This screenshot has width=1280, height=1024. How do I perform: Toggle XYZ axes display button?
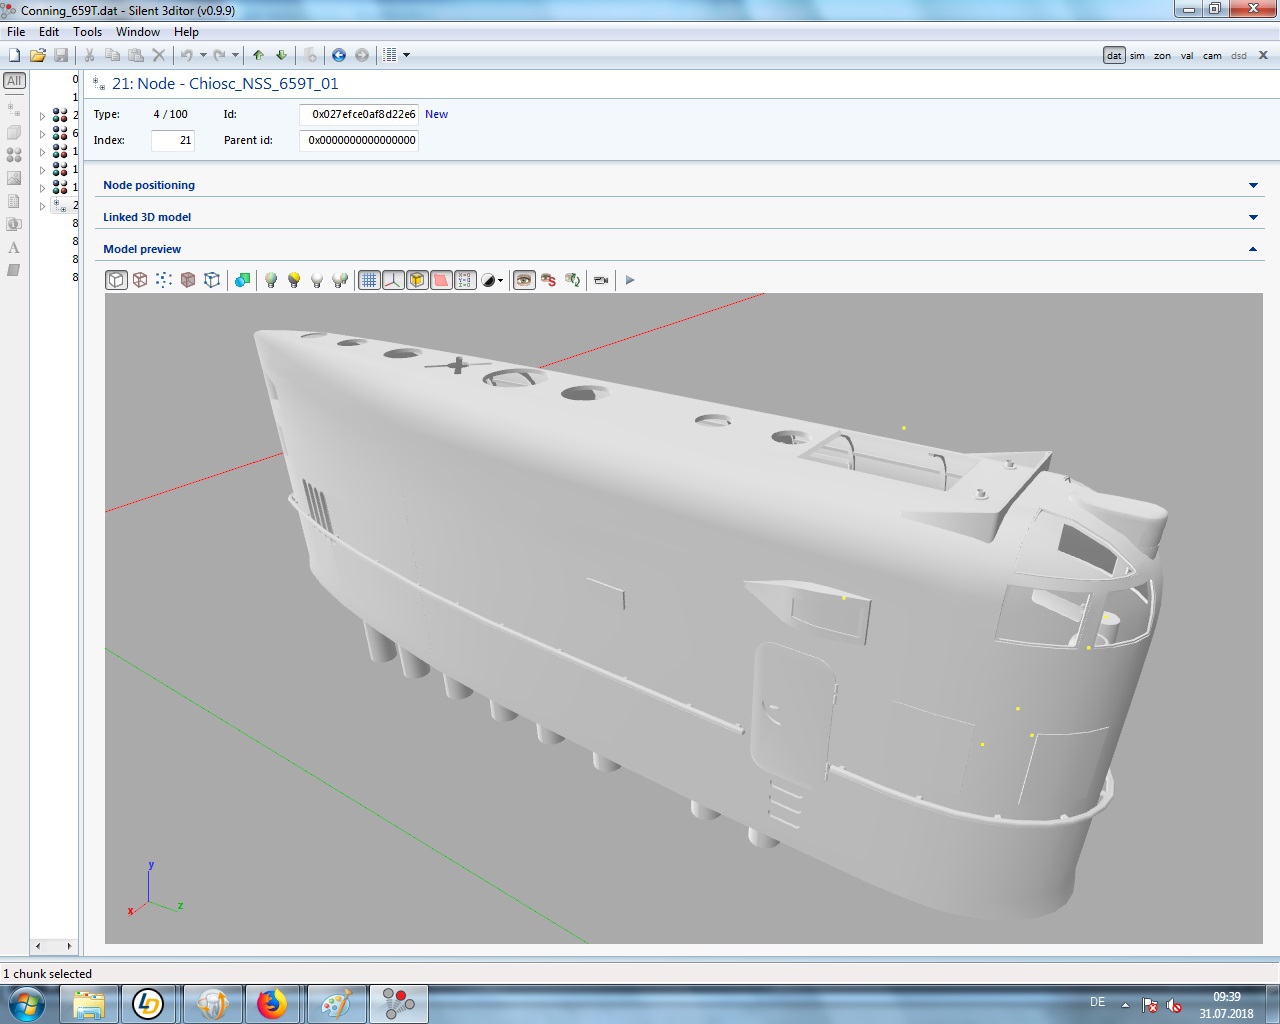(393, 280)
